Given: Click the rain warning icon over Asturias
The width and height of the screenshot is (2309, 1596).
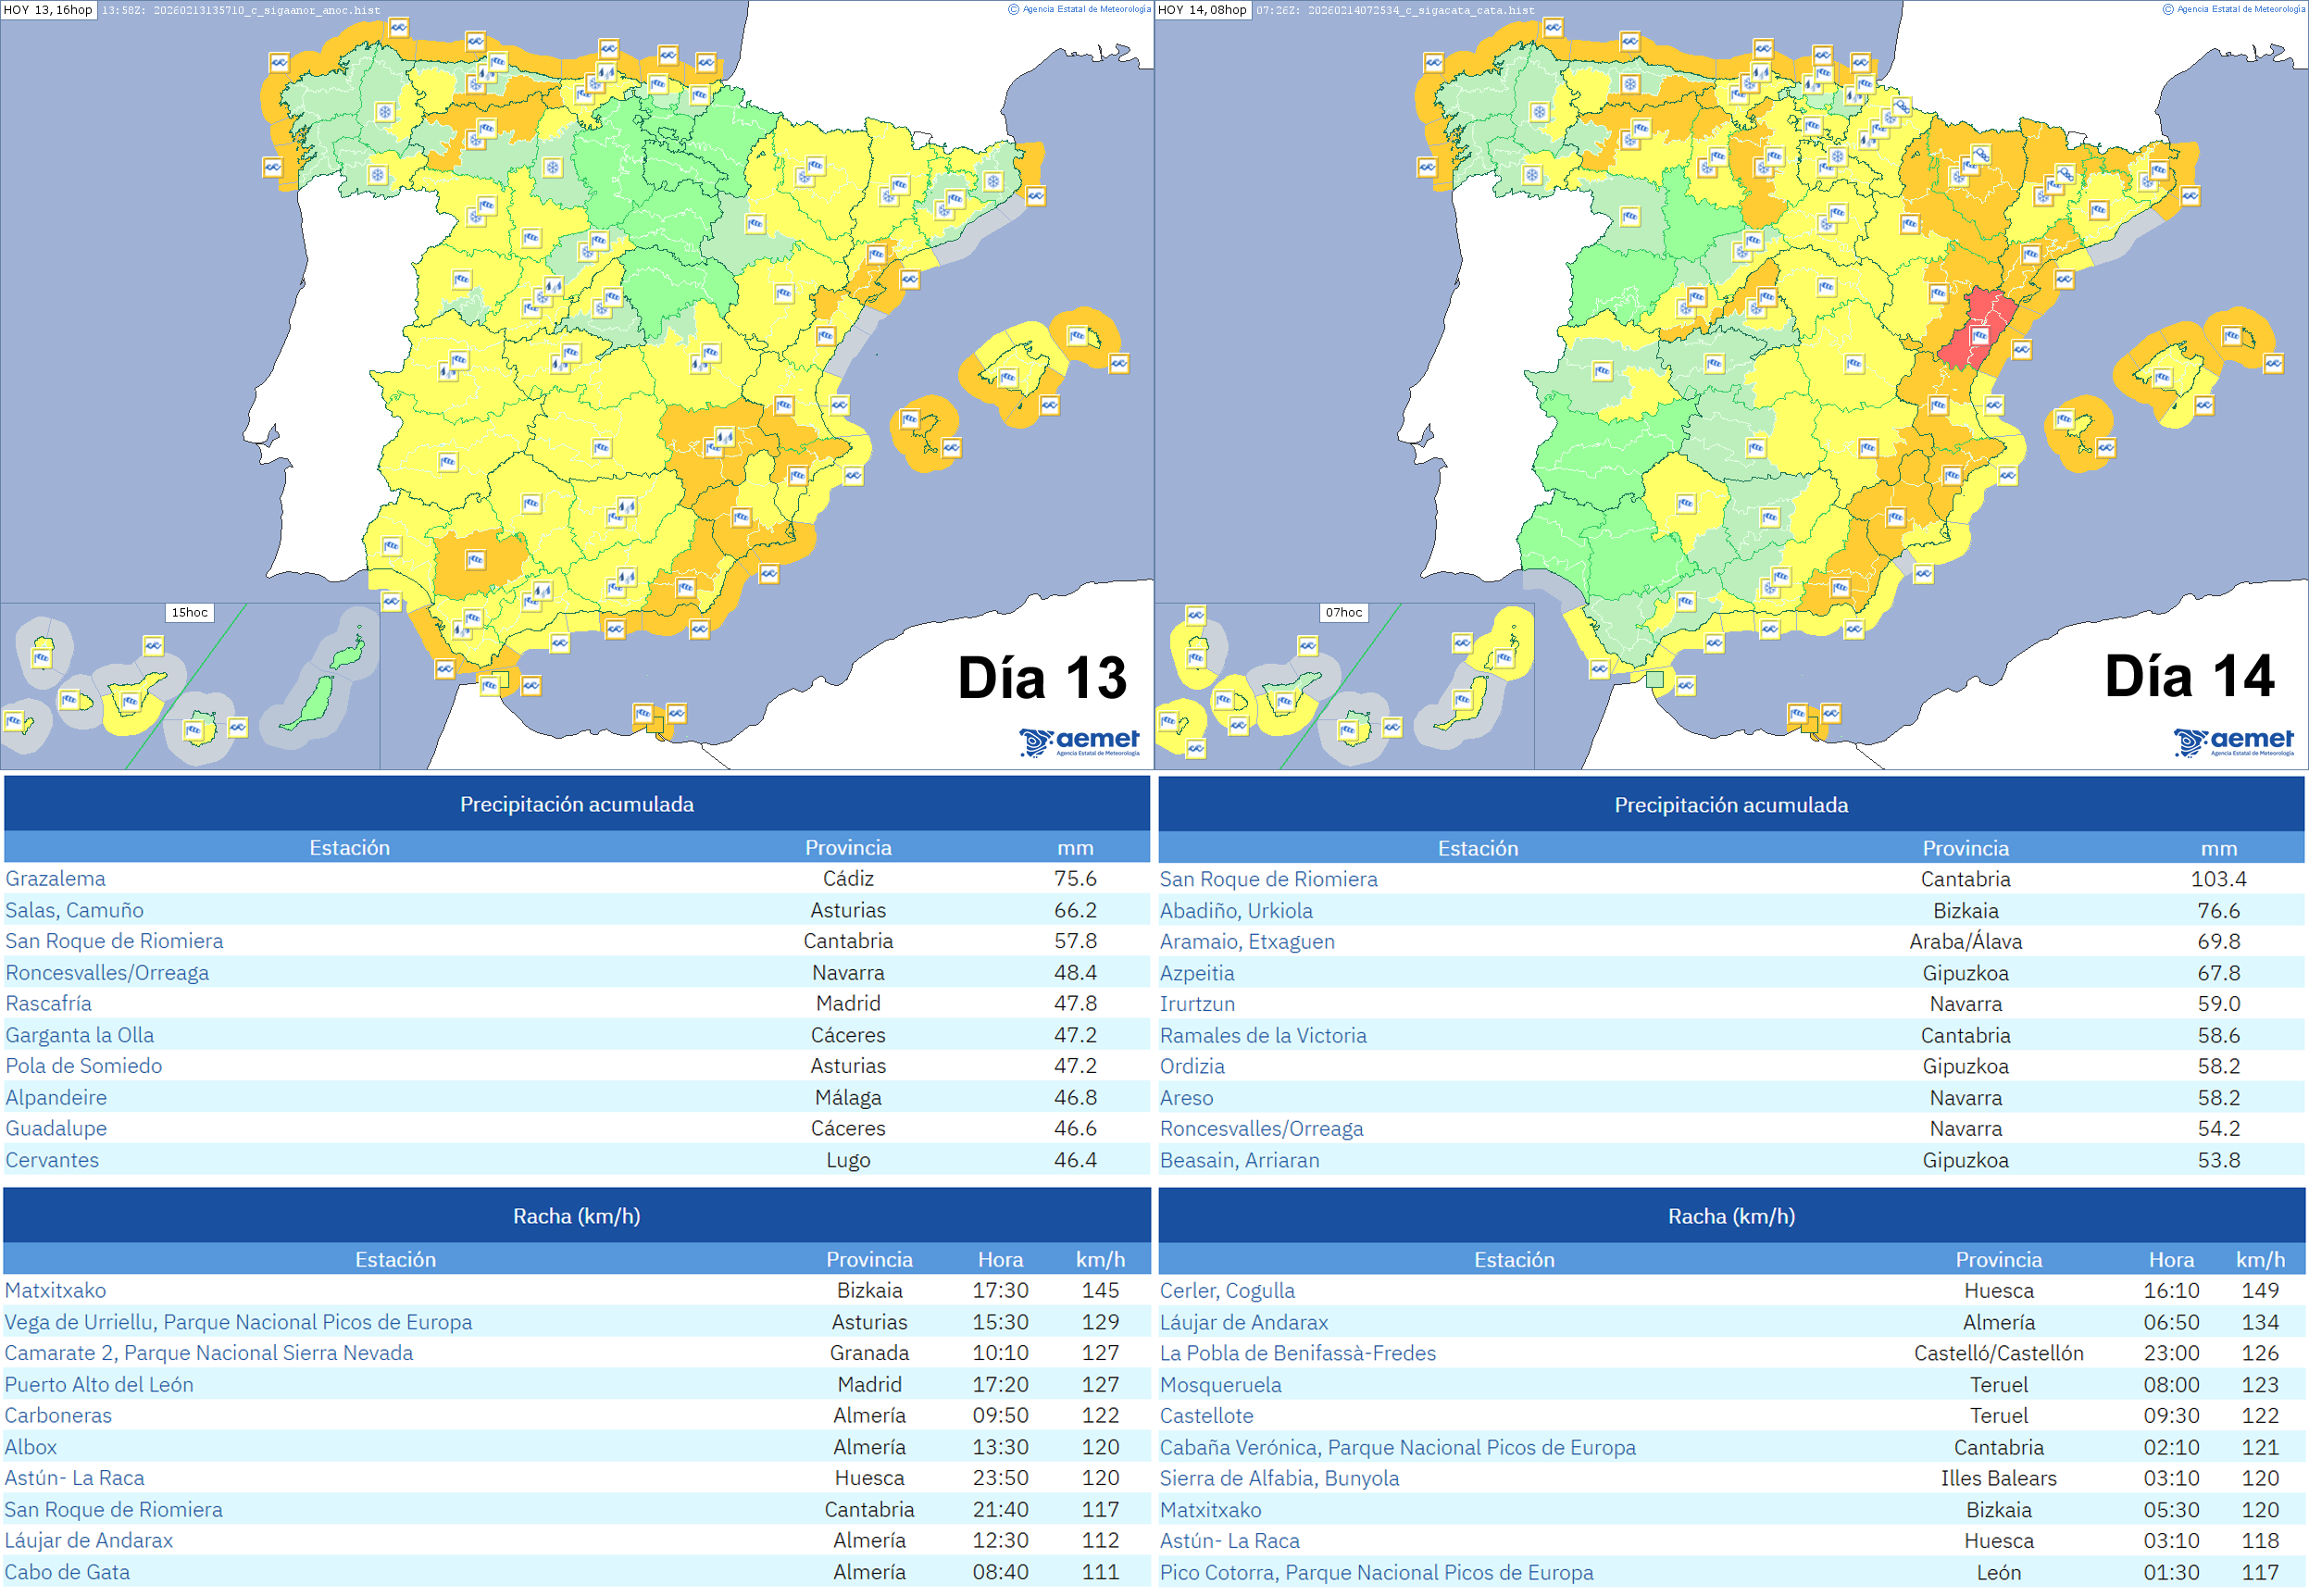Looking at the screenshot, I should pyautogui.click(x=485, y=72).
